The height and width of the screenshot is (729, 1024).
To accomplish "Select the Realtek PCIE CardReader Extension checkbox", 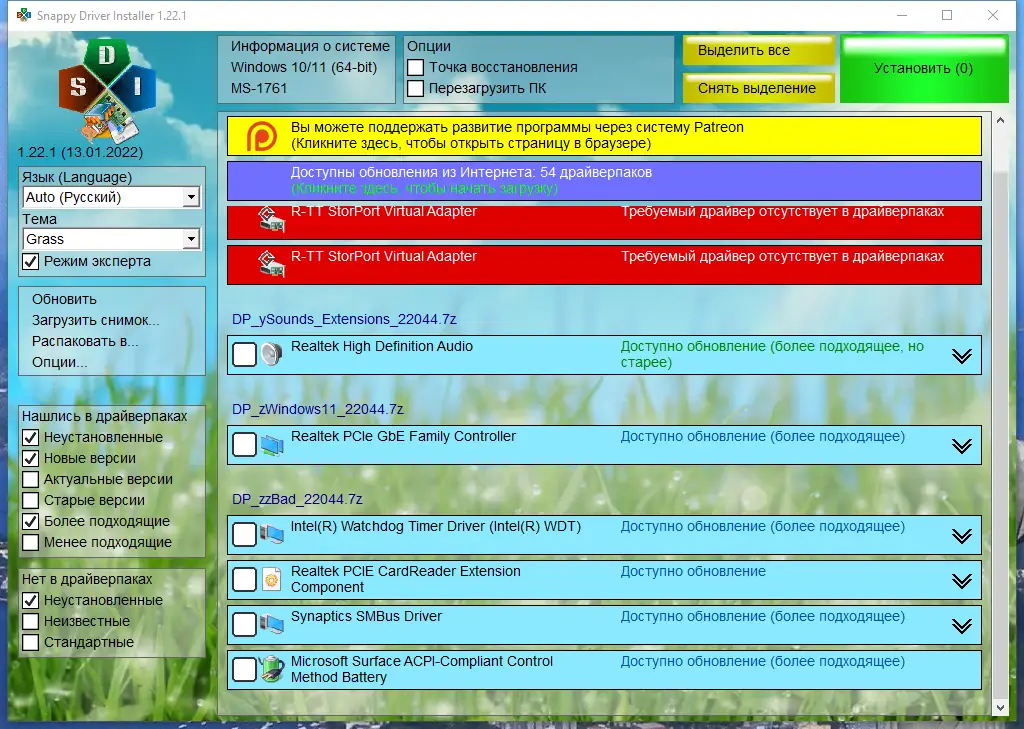I will click(x=244, y=579).
